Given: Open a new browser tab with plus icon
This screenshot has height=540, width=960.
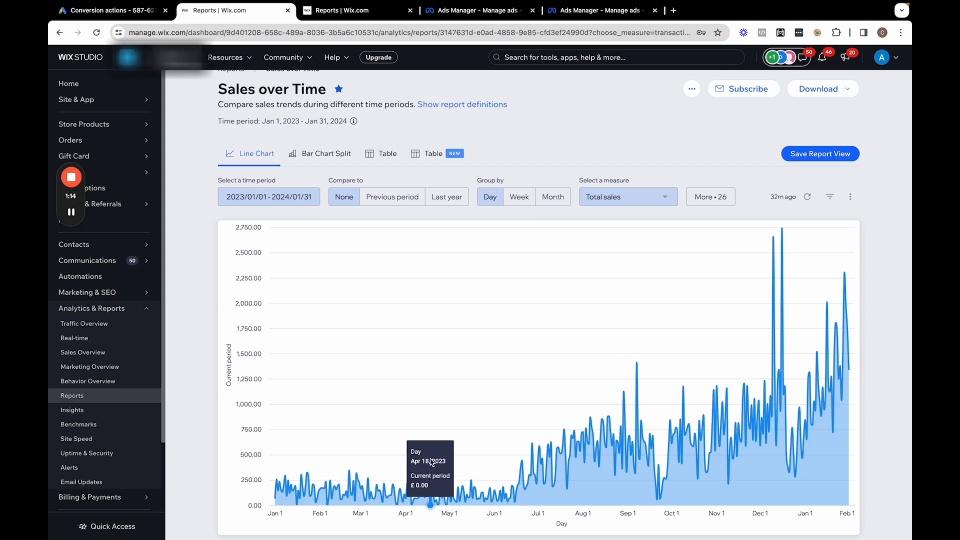Looking at the screenshot, I should (673, 10).
